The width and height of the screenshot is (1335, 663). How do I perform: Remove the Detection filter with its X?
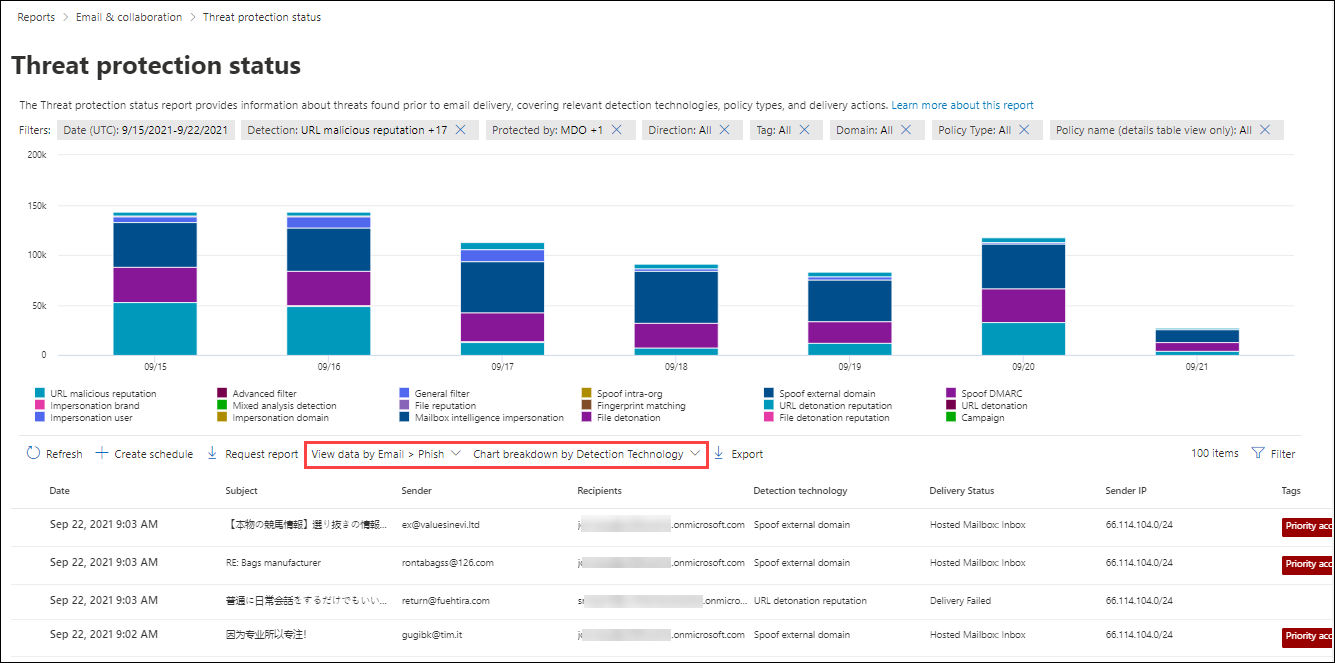click(461, 130)
